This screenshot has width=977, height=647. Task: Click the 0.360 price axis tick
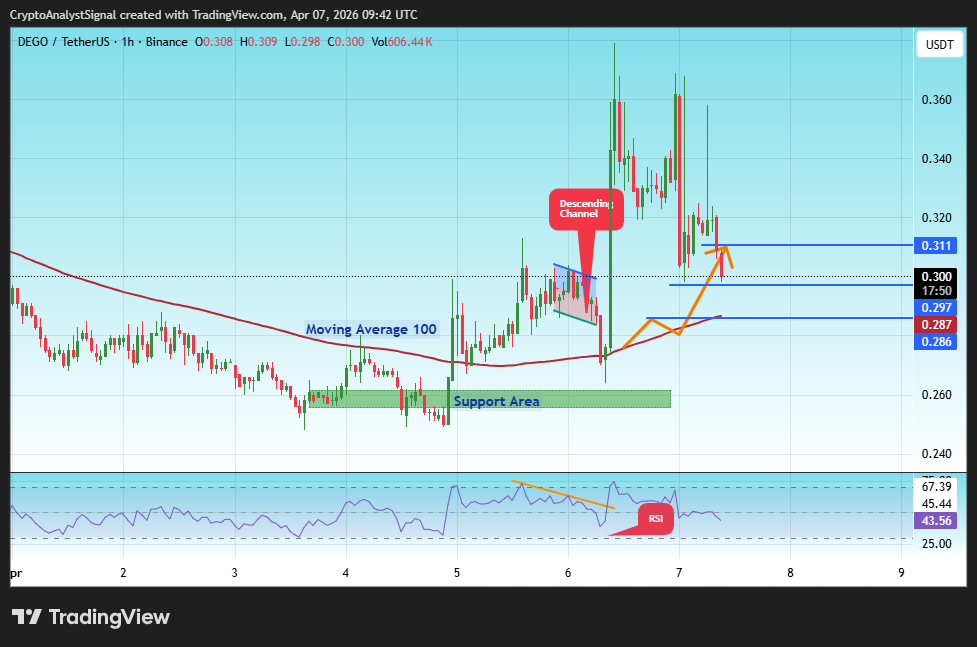(936, 100)
